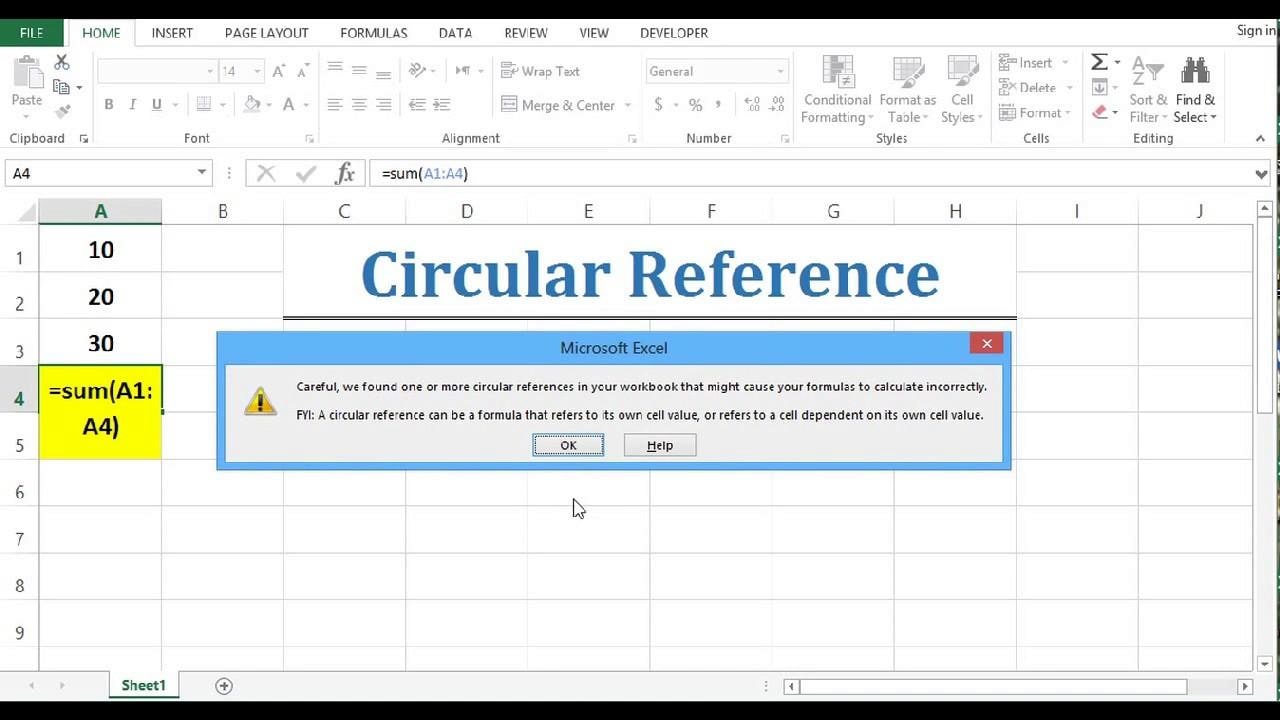Click the formula bar Cancel X icon
The height and width of the screenshot is (720, 1280).
(266, 173)
